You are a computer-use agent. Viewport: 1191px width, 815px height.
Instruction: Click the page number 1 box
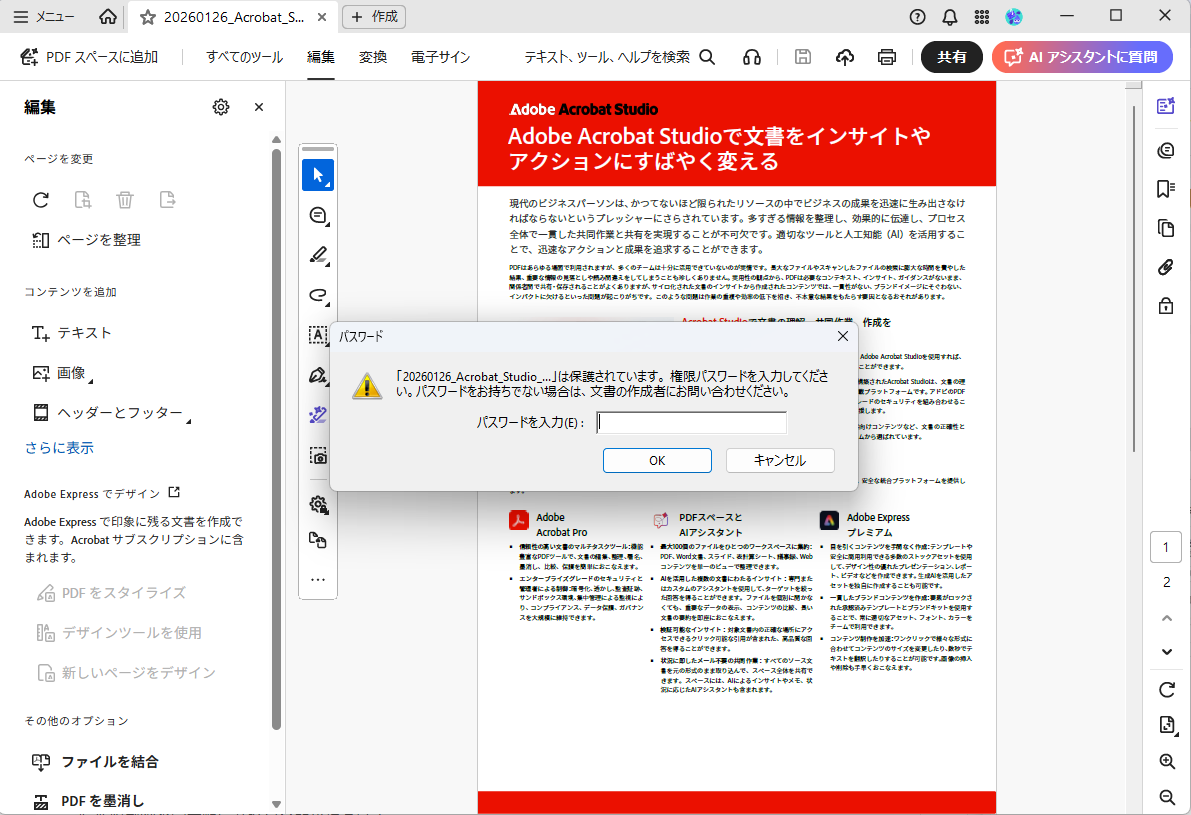1166,547
